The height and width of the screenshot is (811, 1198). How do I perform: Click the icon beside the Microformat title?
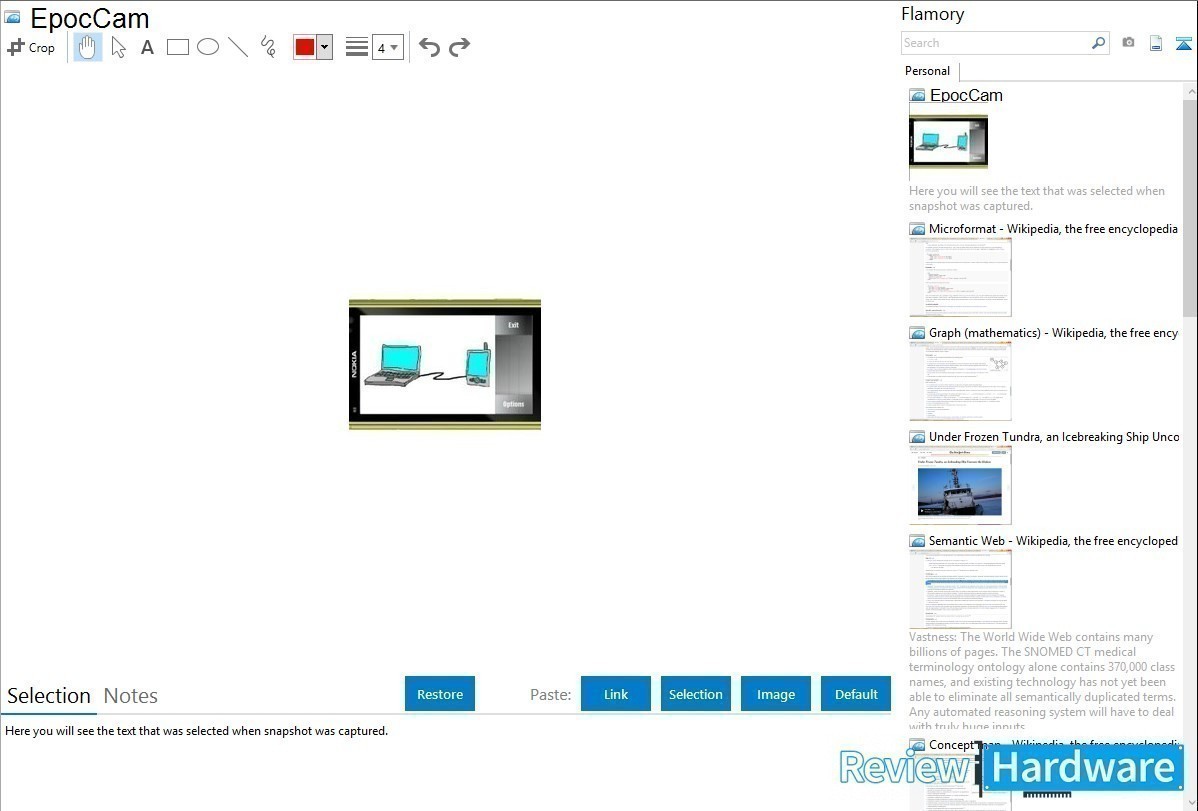pyautogui.click(x=918, y=229)
